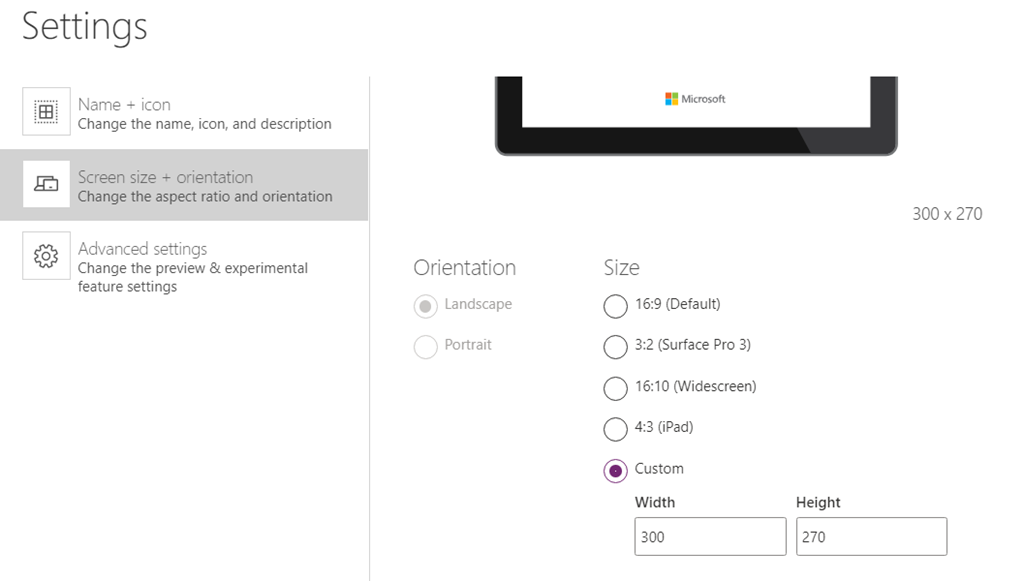Click the 'Change the aspect ratio and orientation' text
The image size is (1024, 581).
coord(205,196)
